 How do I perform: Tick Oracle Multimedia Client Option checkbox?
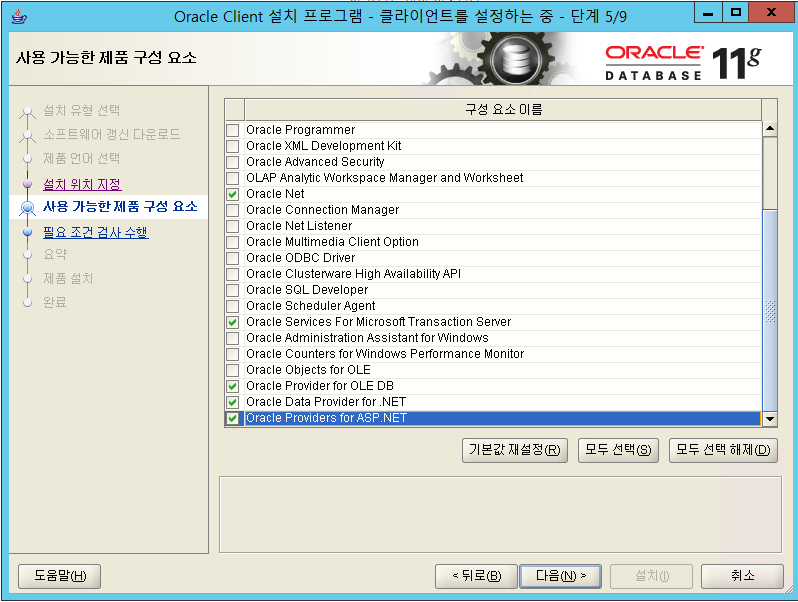[233, 242]
